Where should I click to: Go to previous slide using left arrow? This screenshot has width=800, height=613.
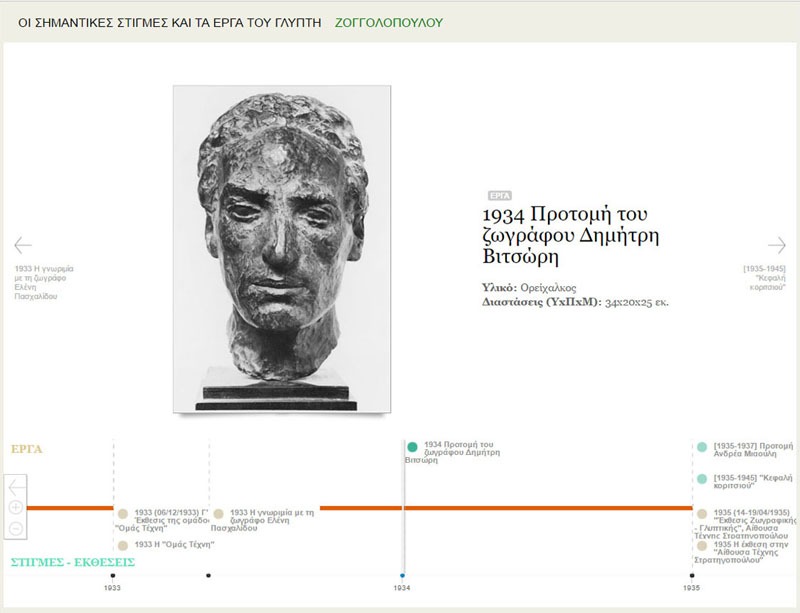coord(23,245)
